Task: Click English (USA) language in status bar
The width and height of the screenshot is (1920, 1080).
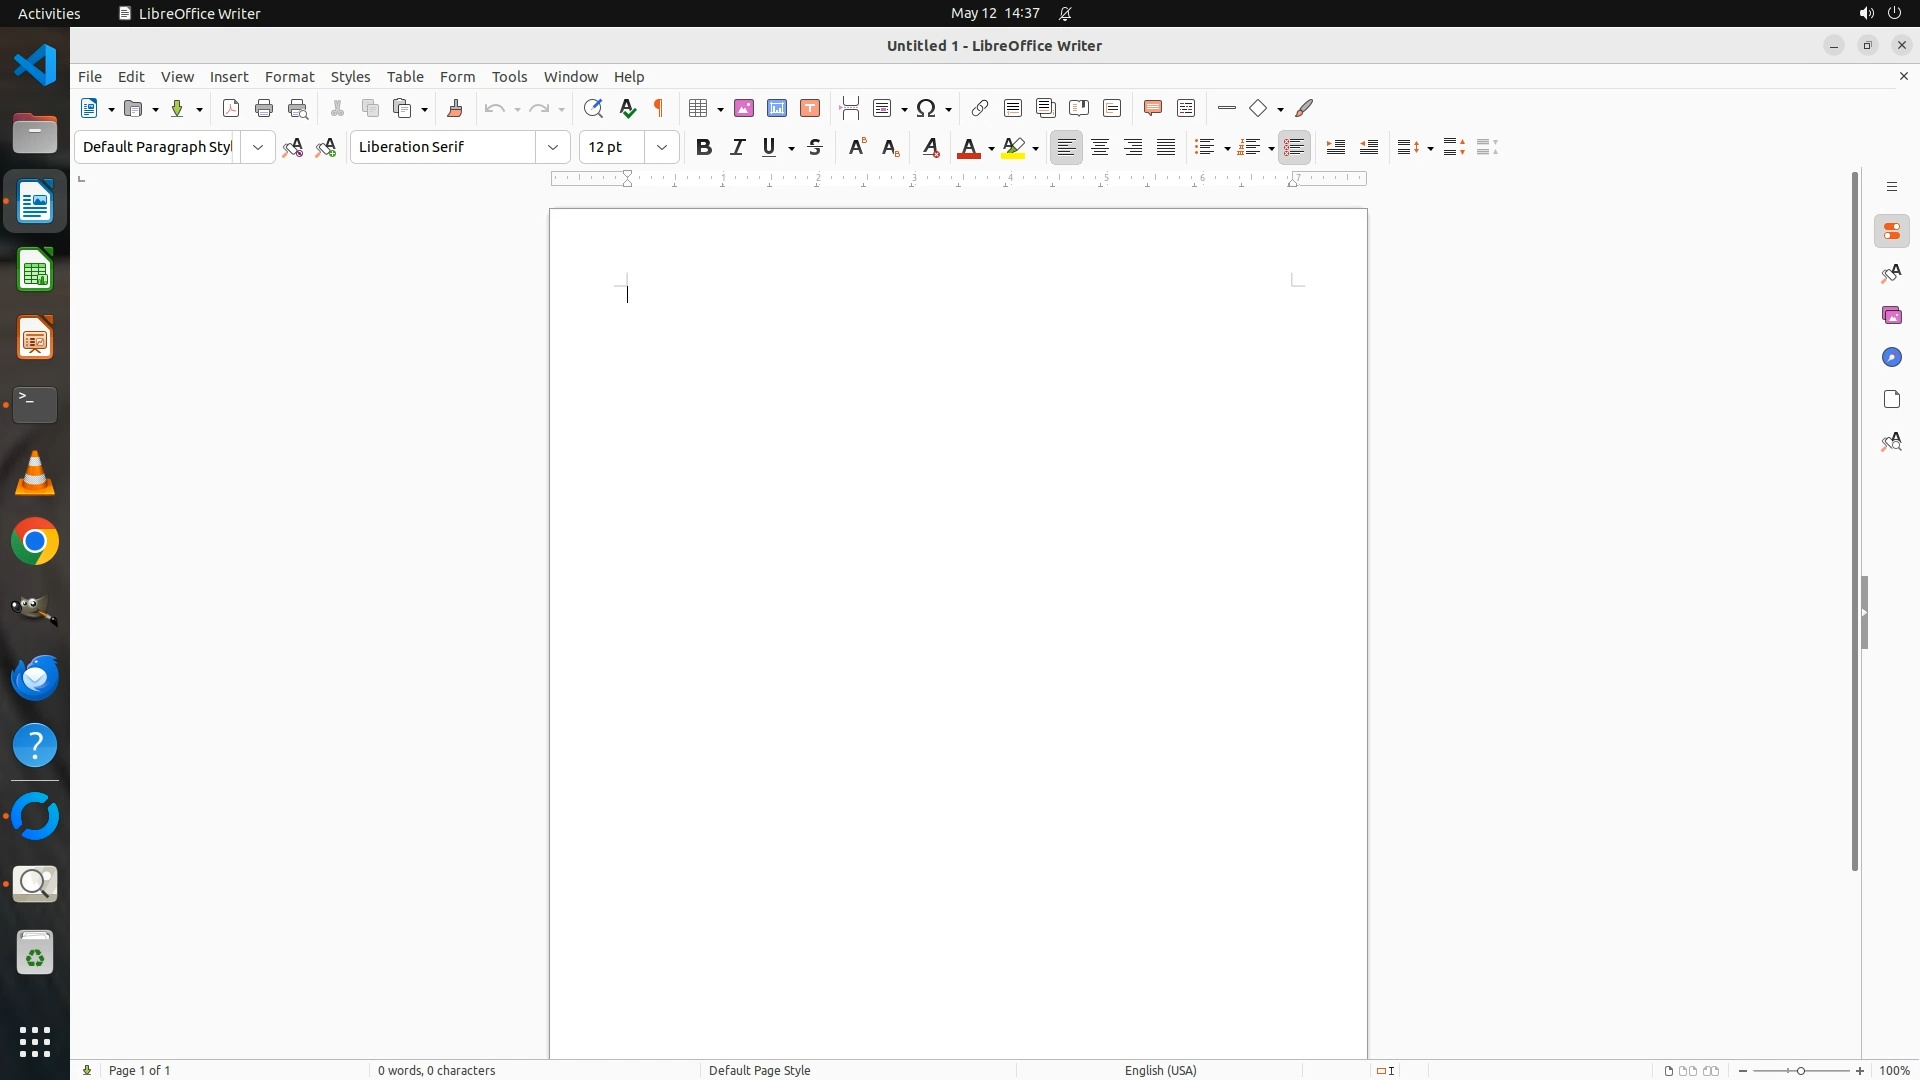Action: [x=1160, y=1070]
